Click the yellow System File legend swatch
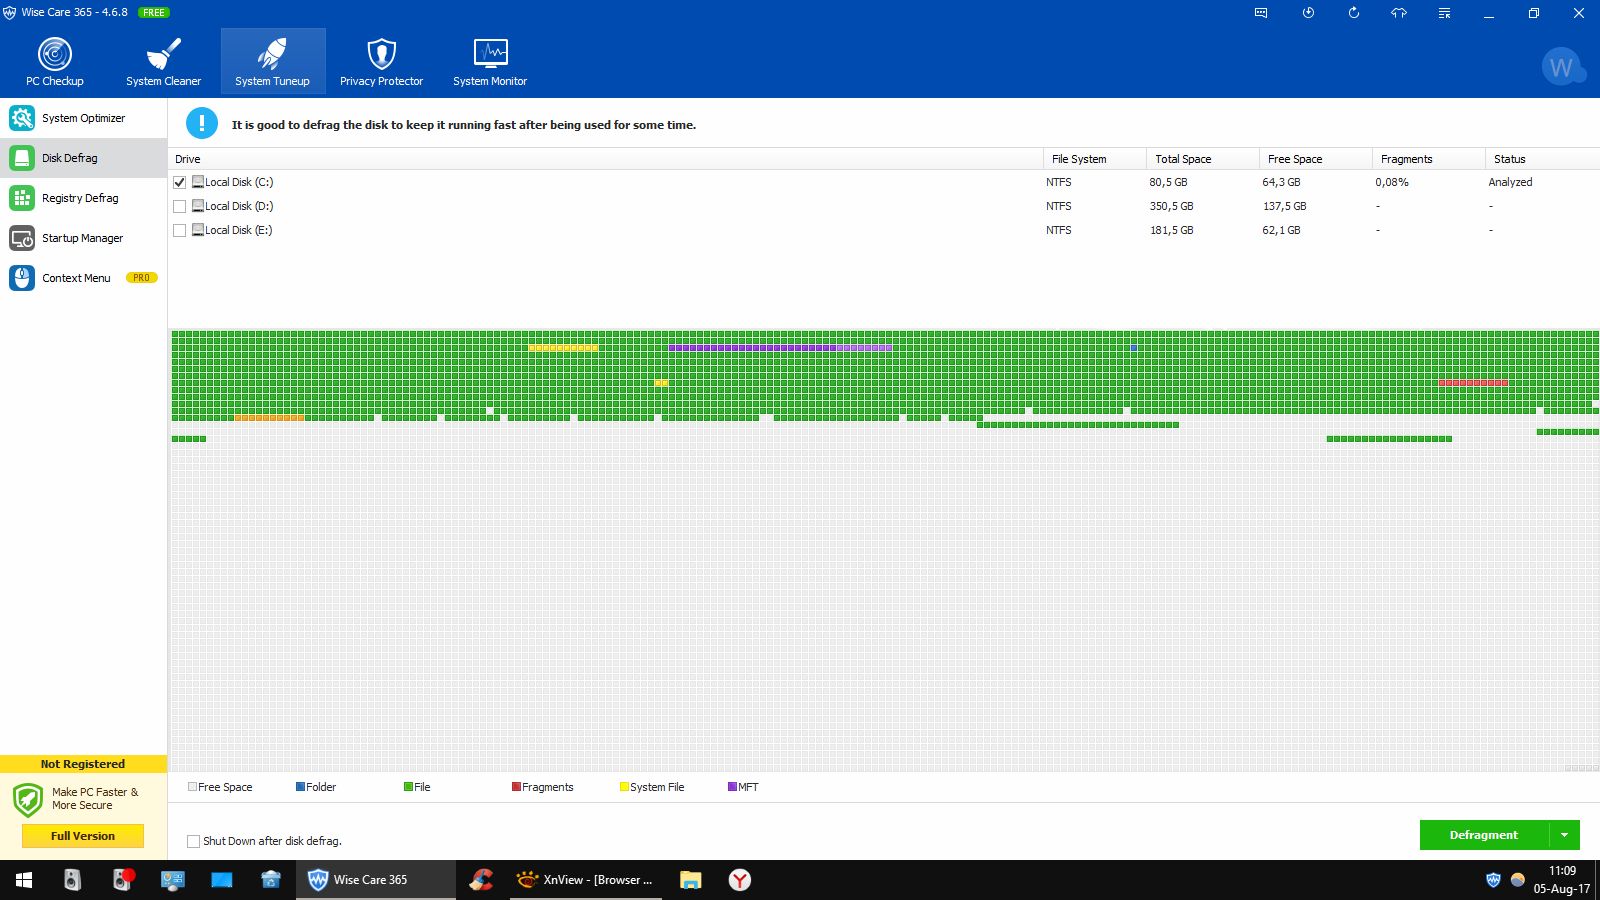The height and width of the screenshot is (900, 1600). pyautogui.click(x=624, y=787)
